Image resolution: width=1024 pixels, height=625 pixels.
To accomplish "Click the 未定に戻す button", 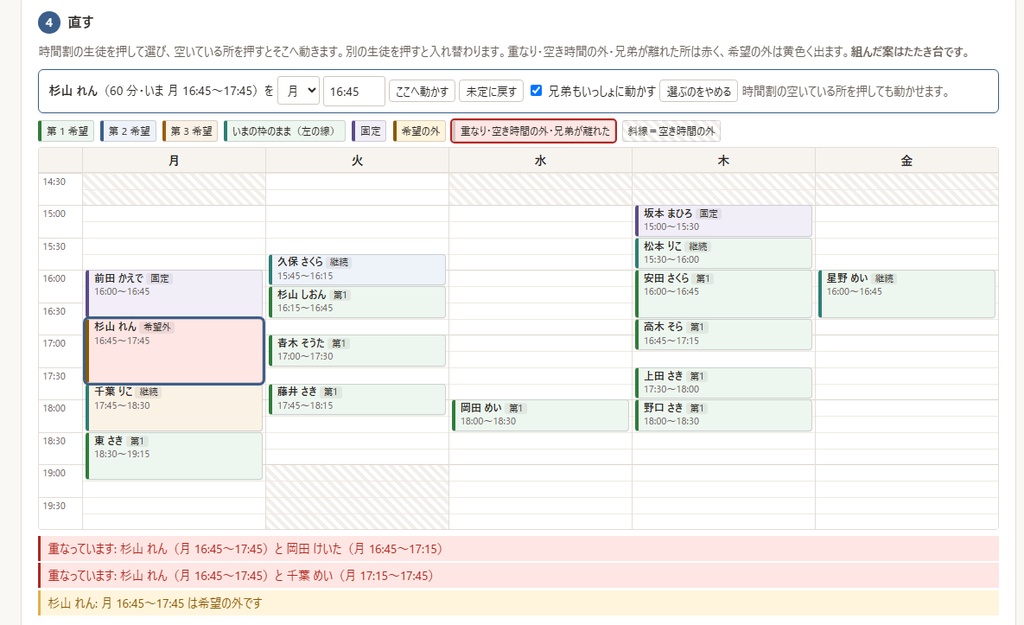I will pyautogui.click(x=492, y=91).
